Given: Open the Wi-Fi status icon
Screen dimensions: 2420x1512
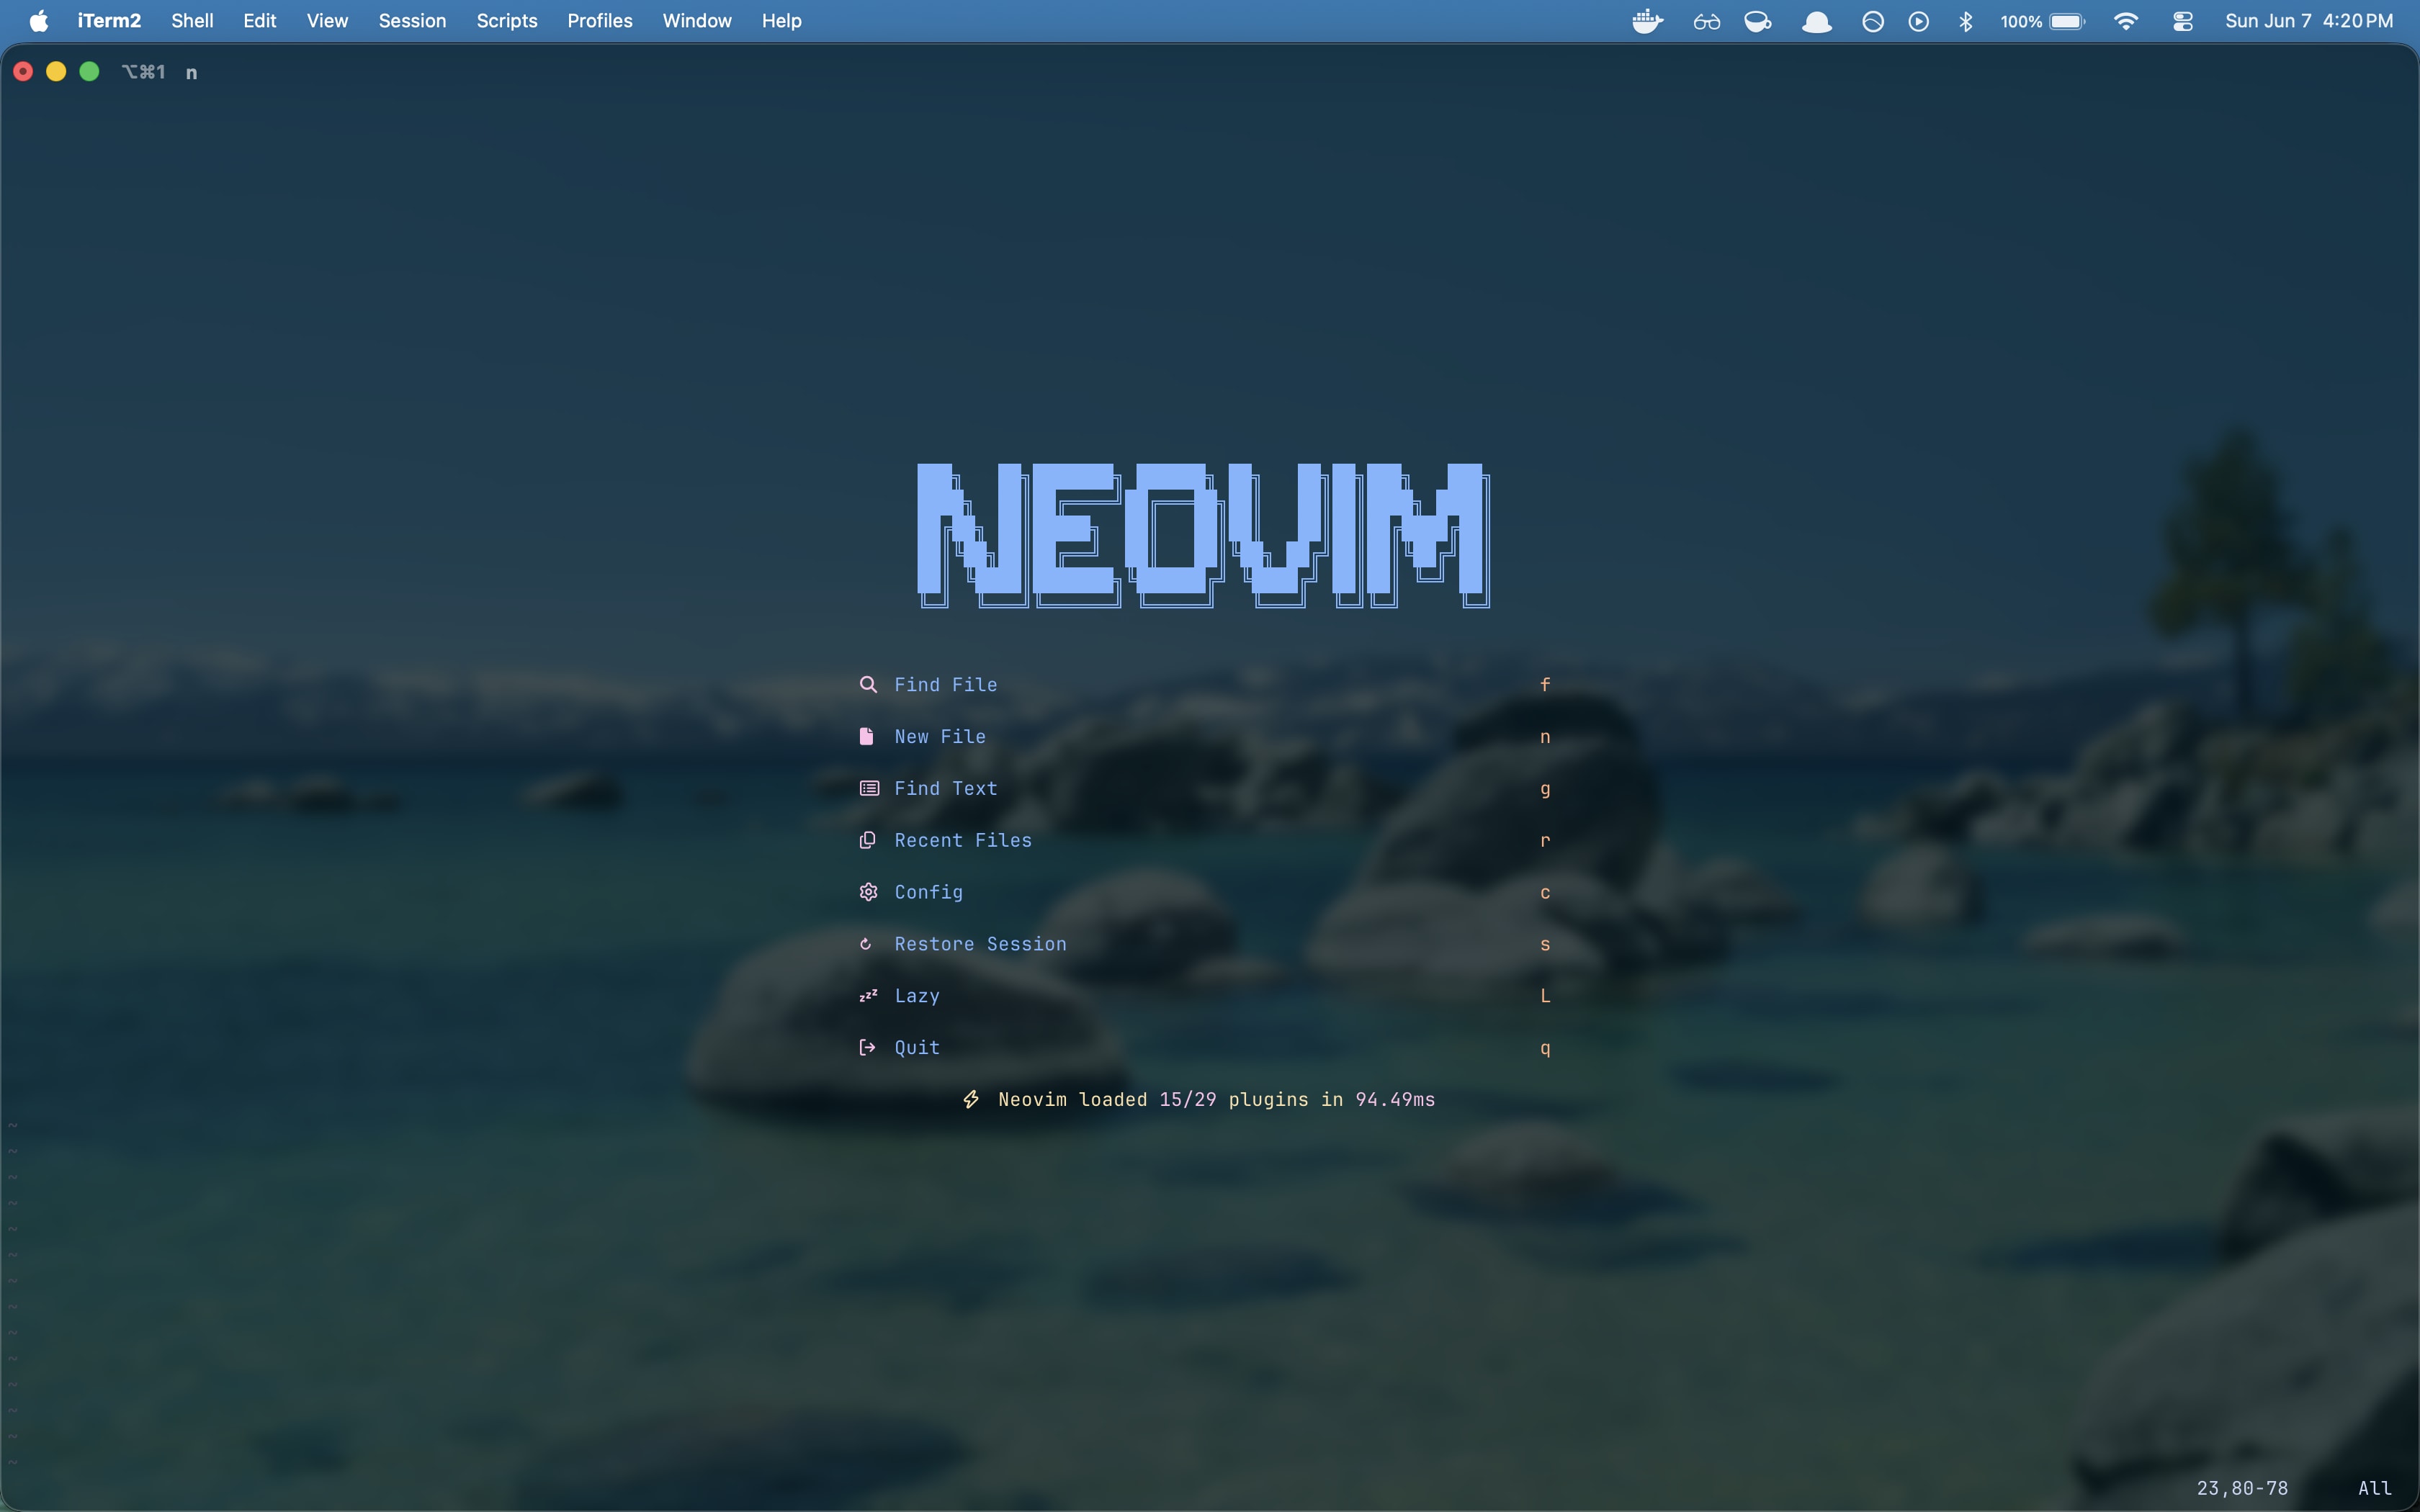Looking at the screenshot, I should pos(2125,21).
